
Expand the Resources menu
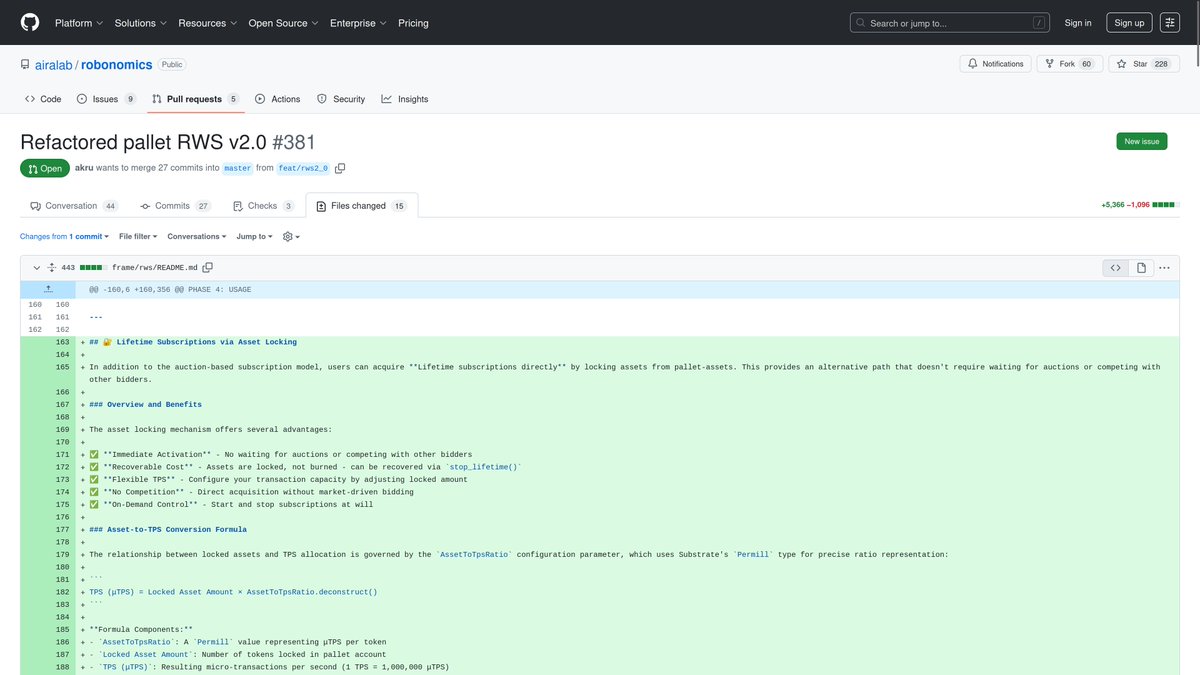(207, 23)
